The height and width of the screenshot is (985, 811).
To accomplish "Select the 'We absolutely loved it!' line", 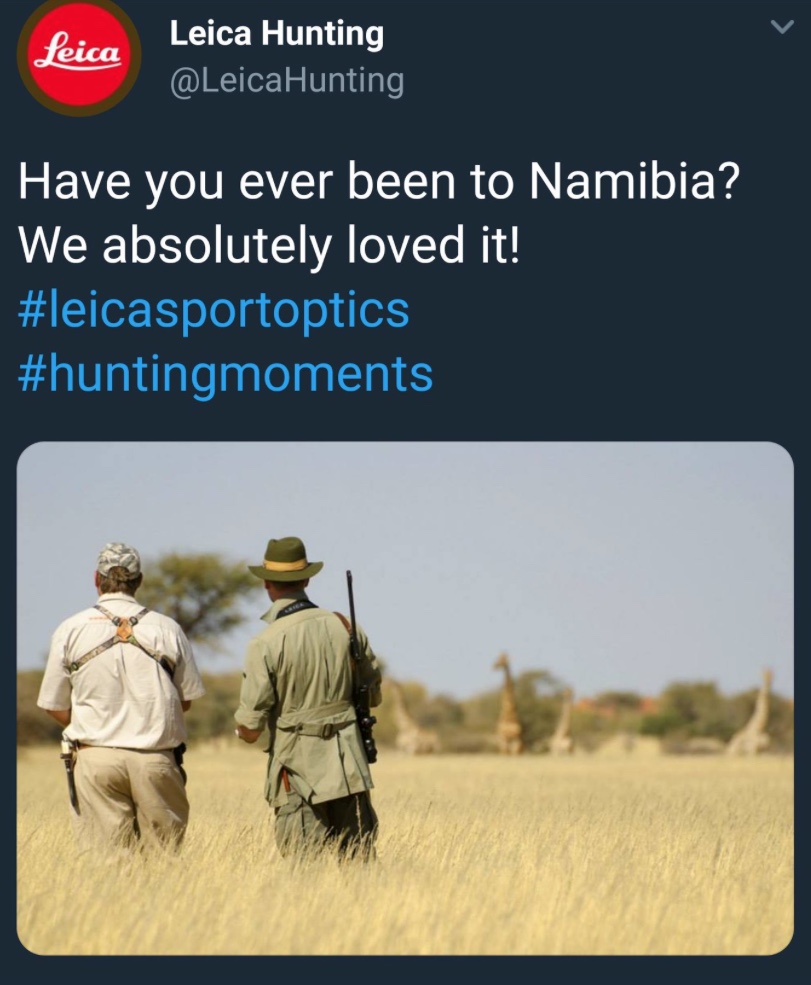I will pyautogui.click(x=270, y=245).
